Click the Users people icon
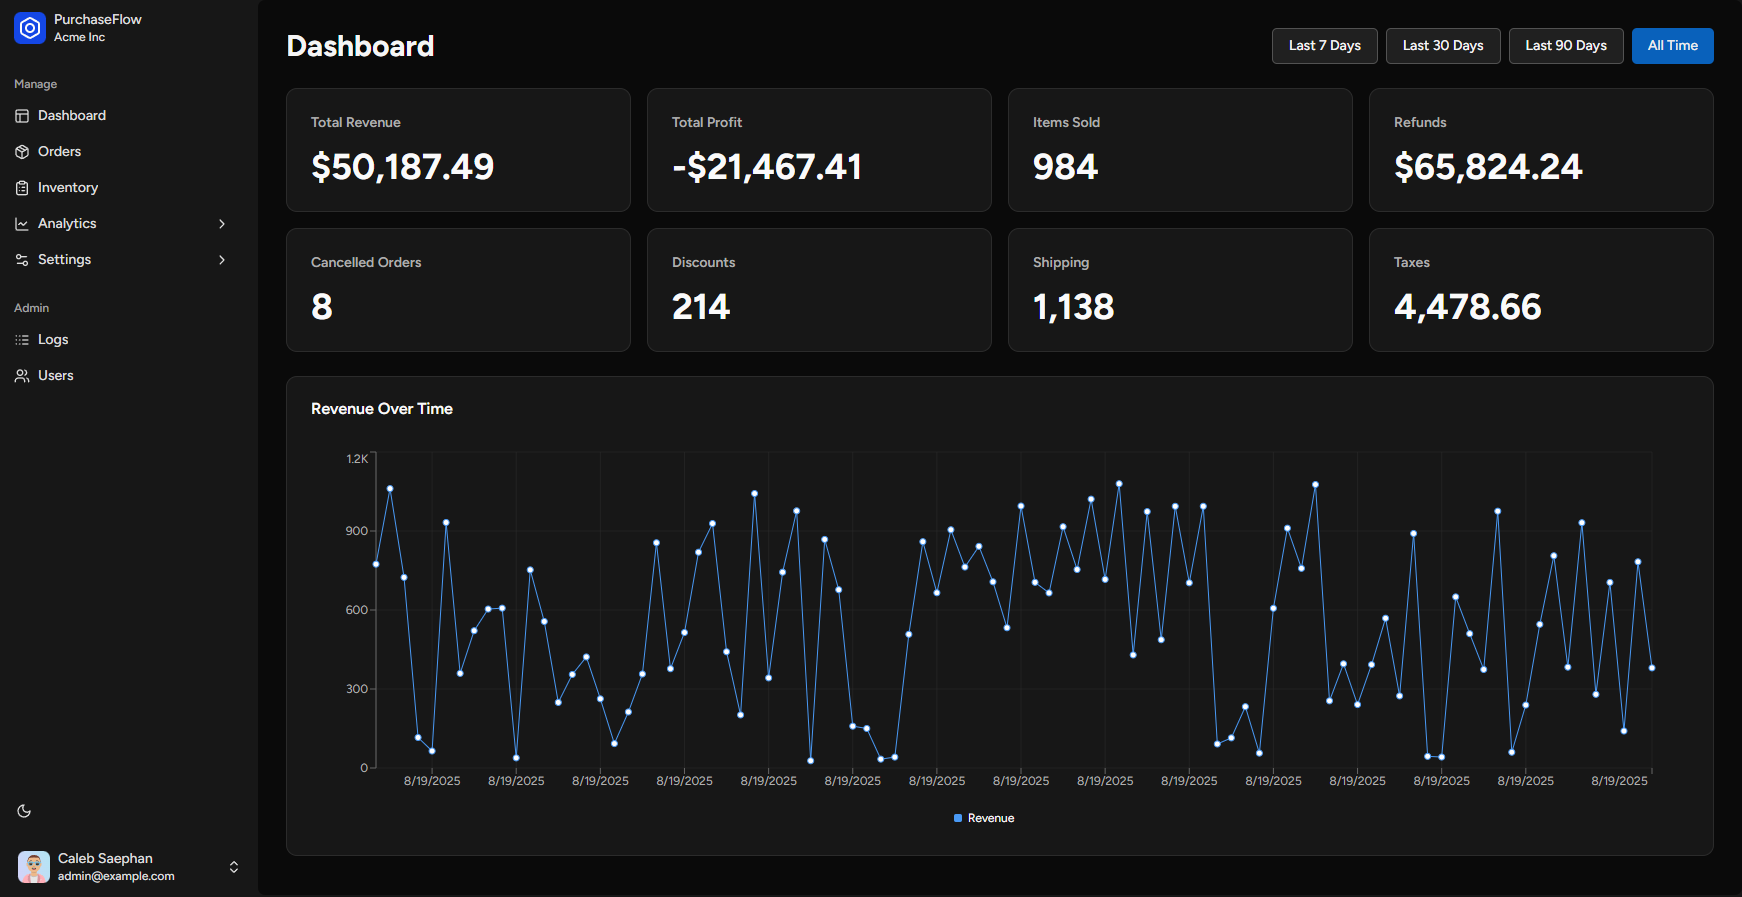 22,376
